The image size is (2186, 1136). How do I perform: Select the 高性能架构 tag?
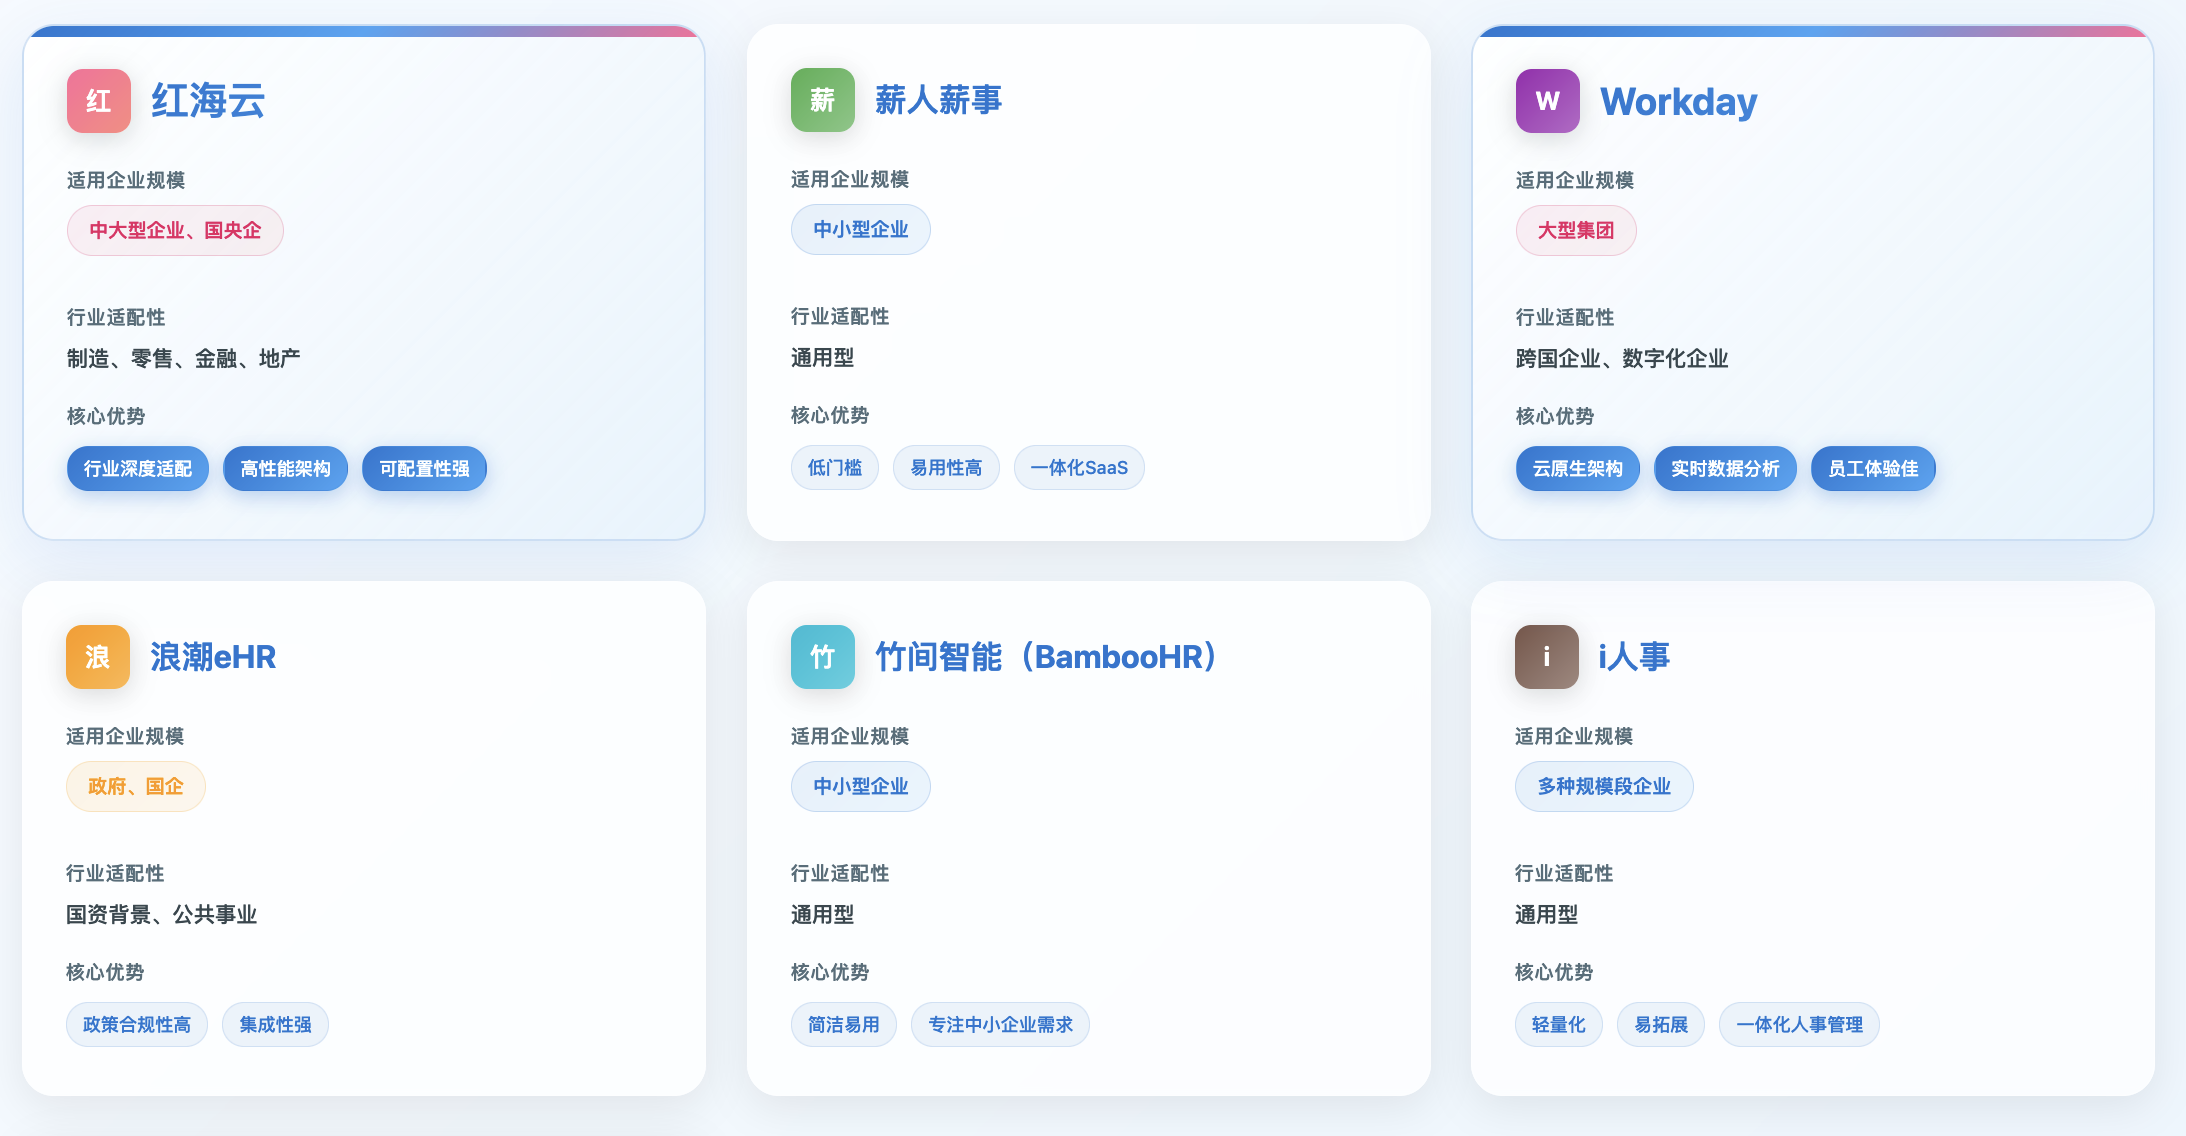pos(285,469)
